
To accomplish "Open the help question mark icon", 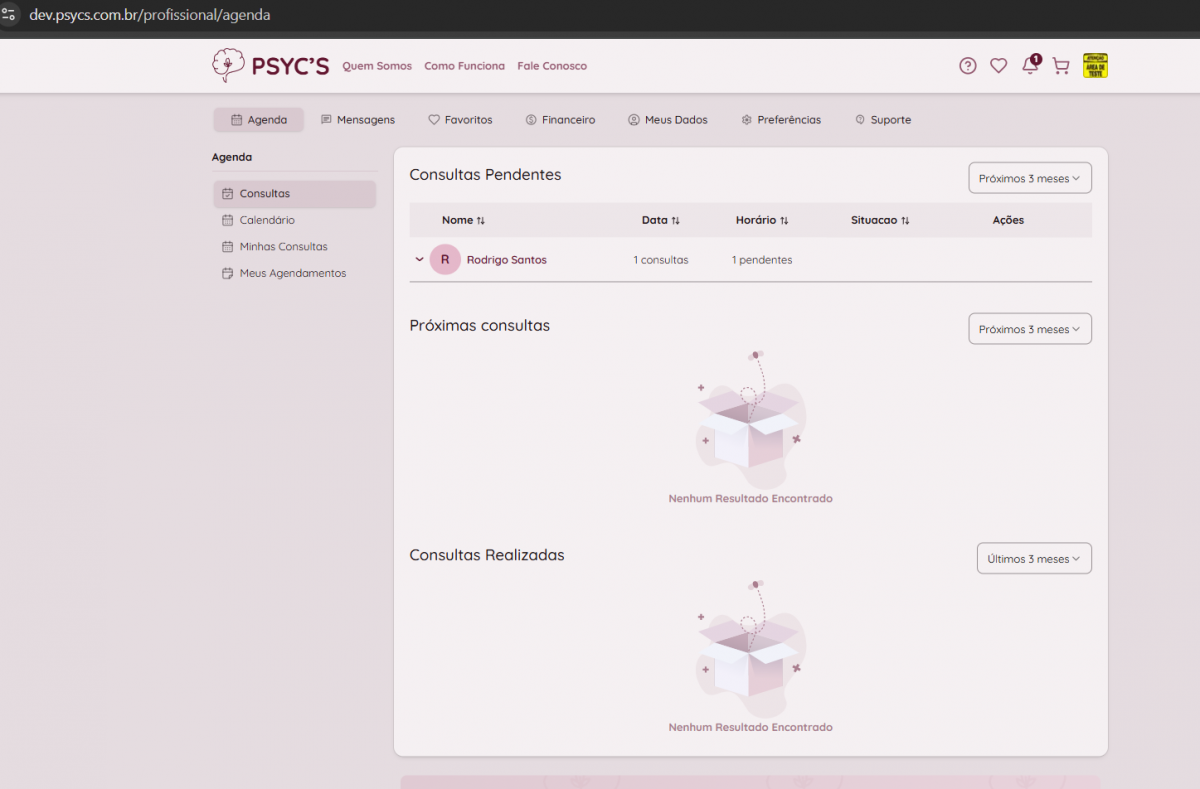I will point(967,66).
